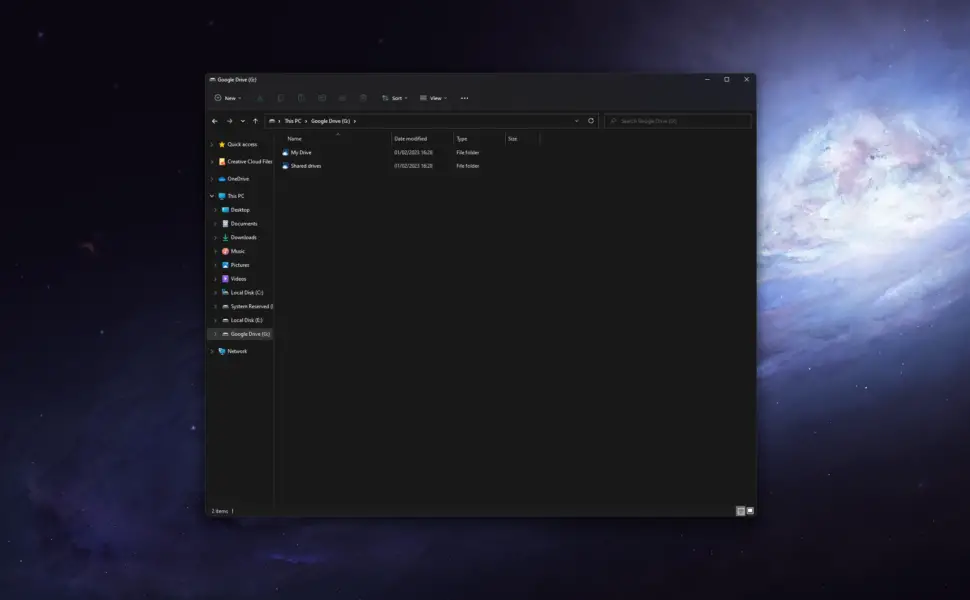Open OneDrive in the sidebar
This screenshot has height=600, width=970.
click(x=238, y=179)
